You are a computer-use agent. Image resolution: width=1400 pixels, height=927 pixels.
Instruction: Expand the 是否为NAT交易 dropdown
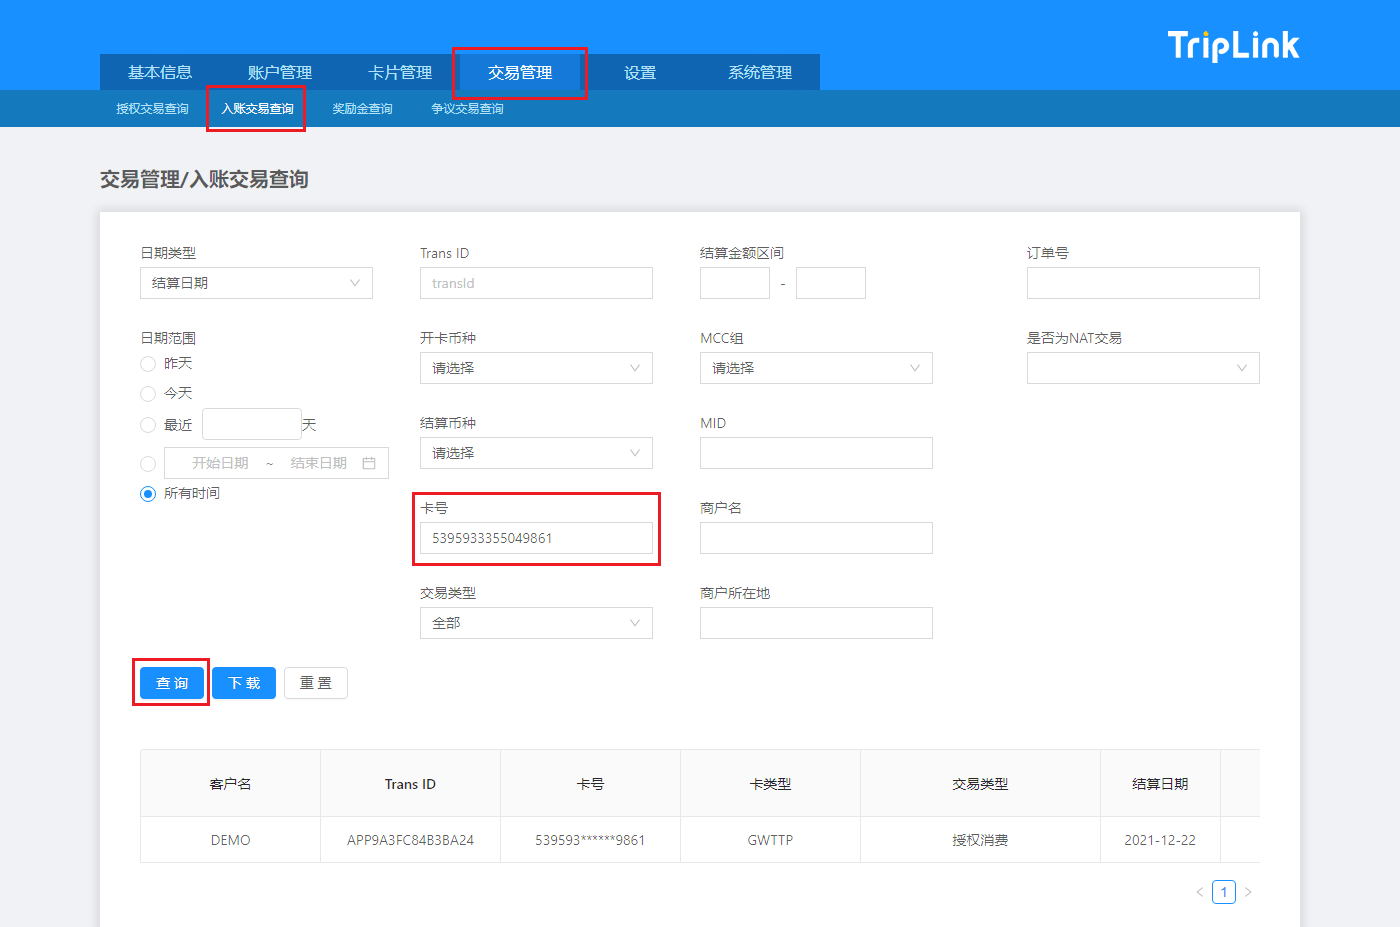click(x=1143, y=368)
